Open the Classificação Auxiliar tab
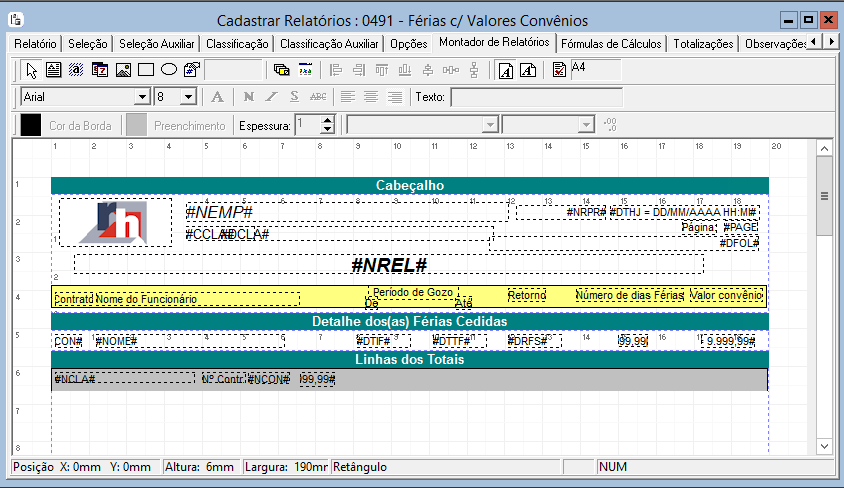 click(329, 44)
